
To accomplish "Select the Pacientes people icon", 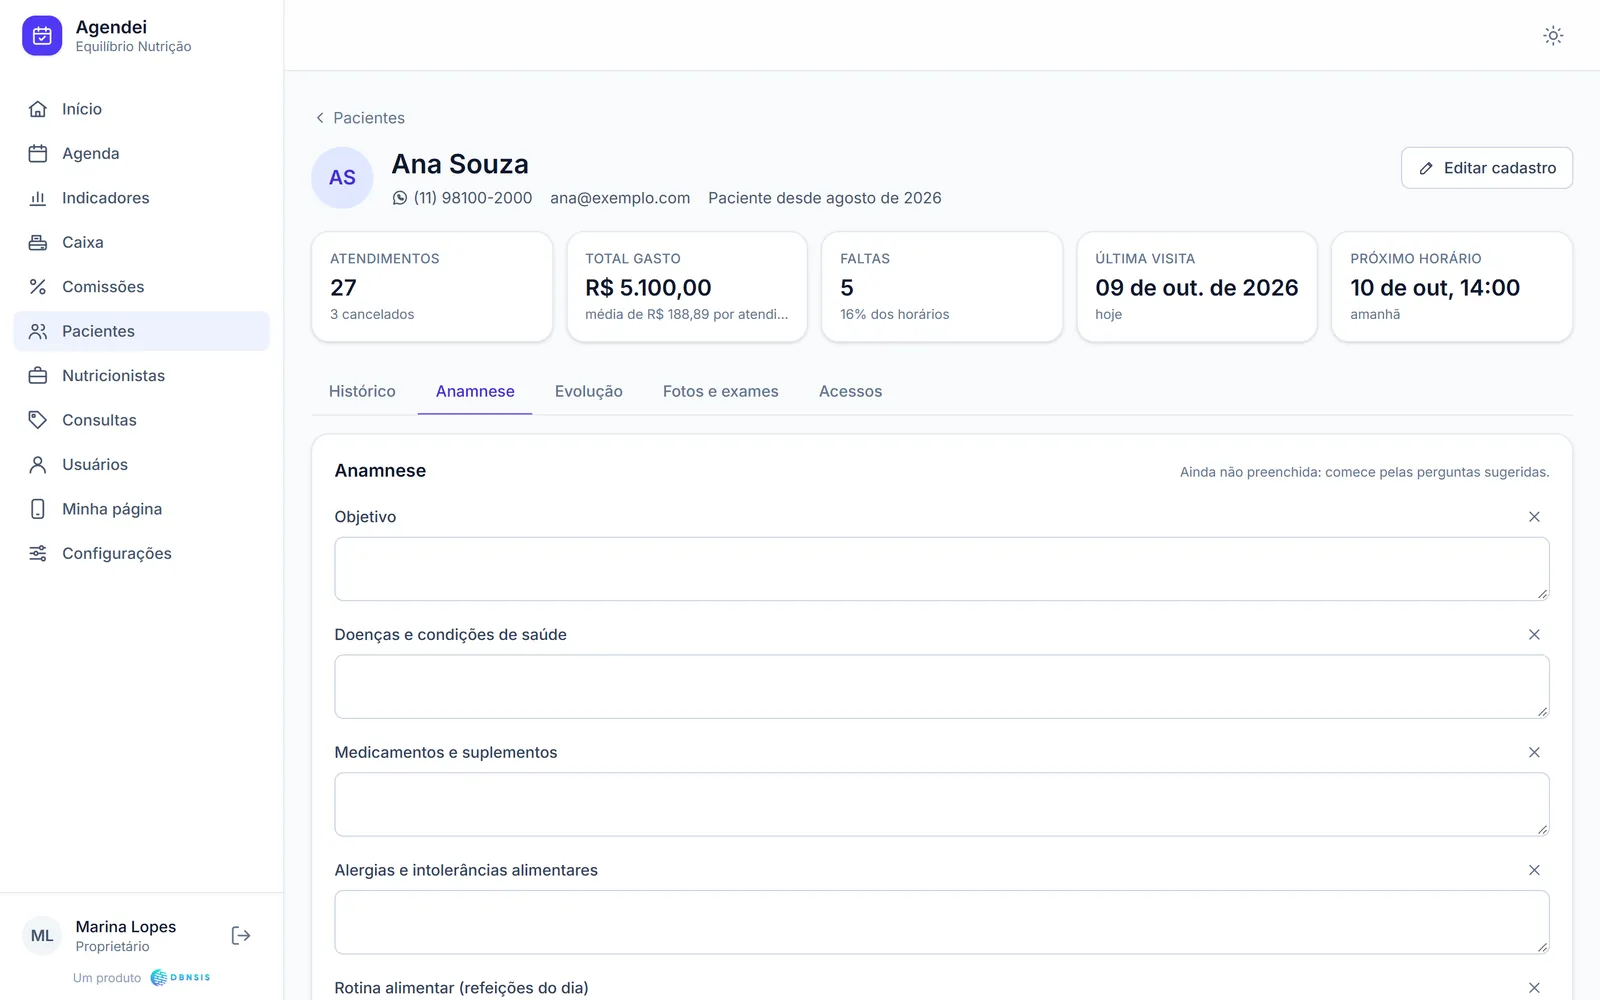I will coord(38,331).
